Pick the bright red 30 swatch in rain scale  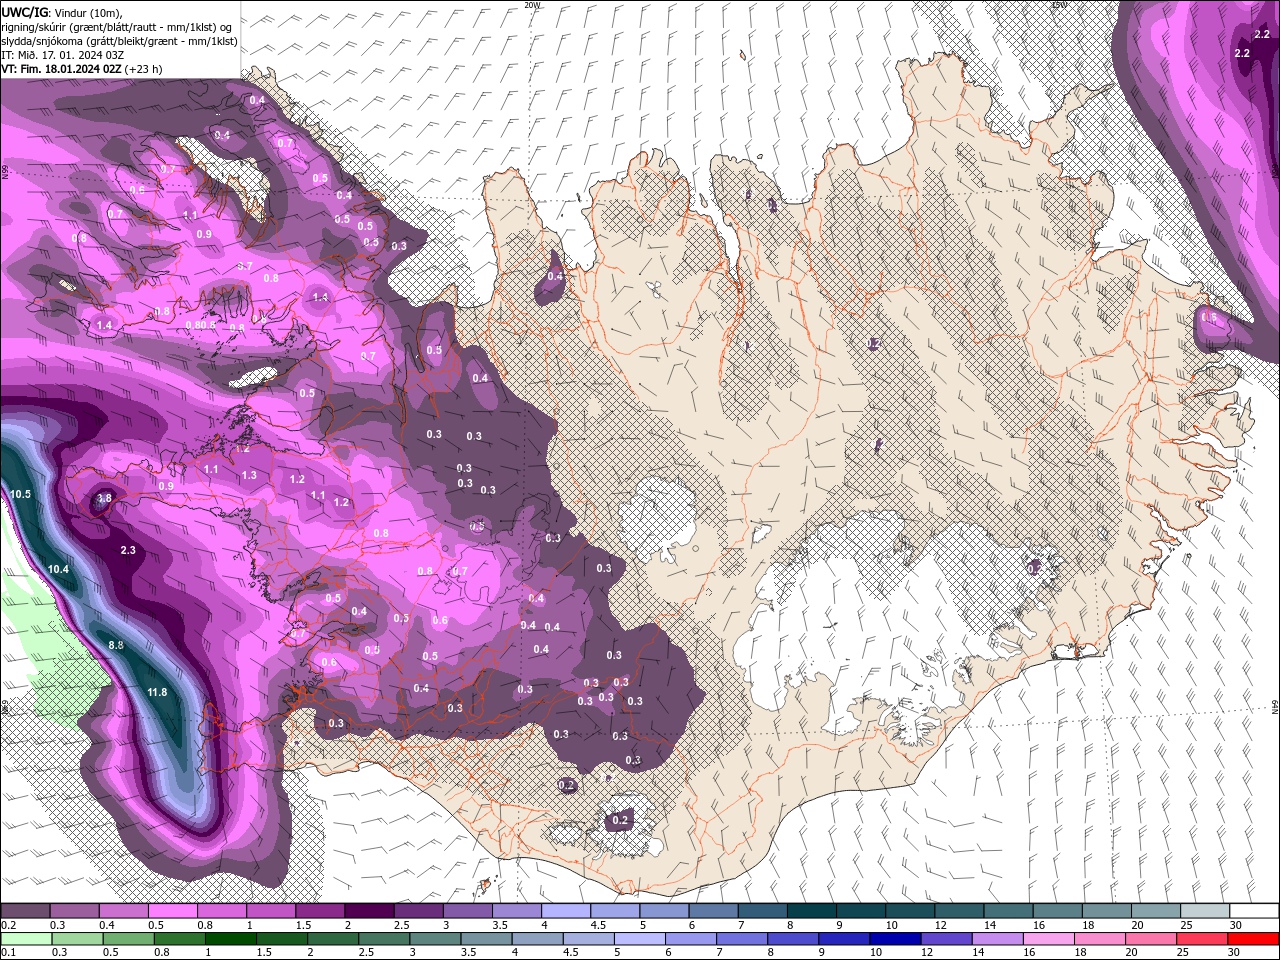click(x=1254, y=939)
